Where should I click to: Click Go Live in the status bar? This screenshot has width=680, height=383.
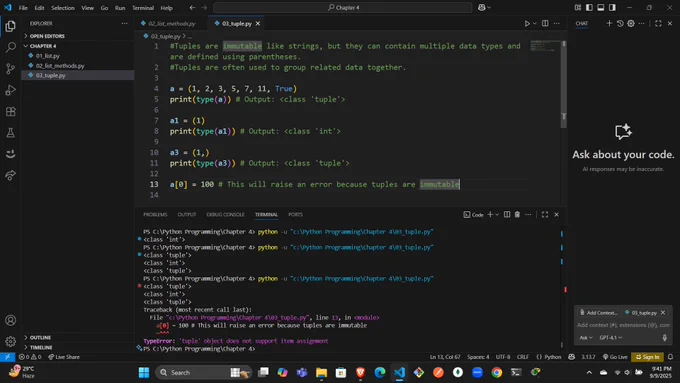tap(615, 357)
